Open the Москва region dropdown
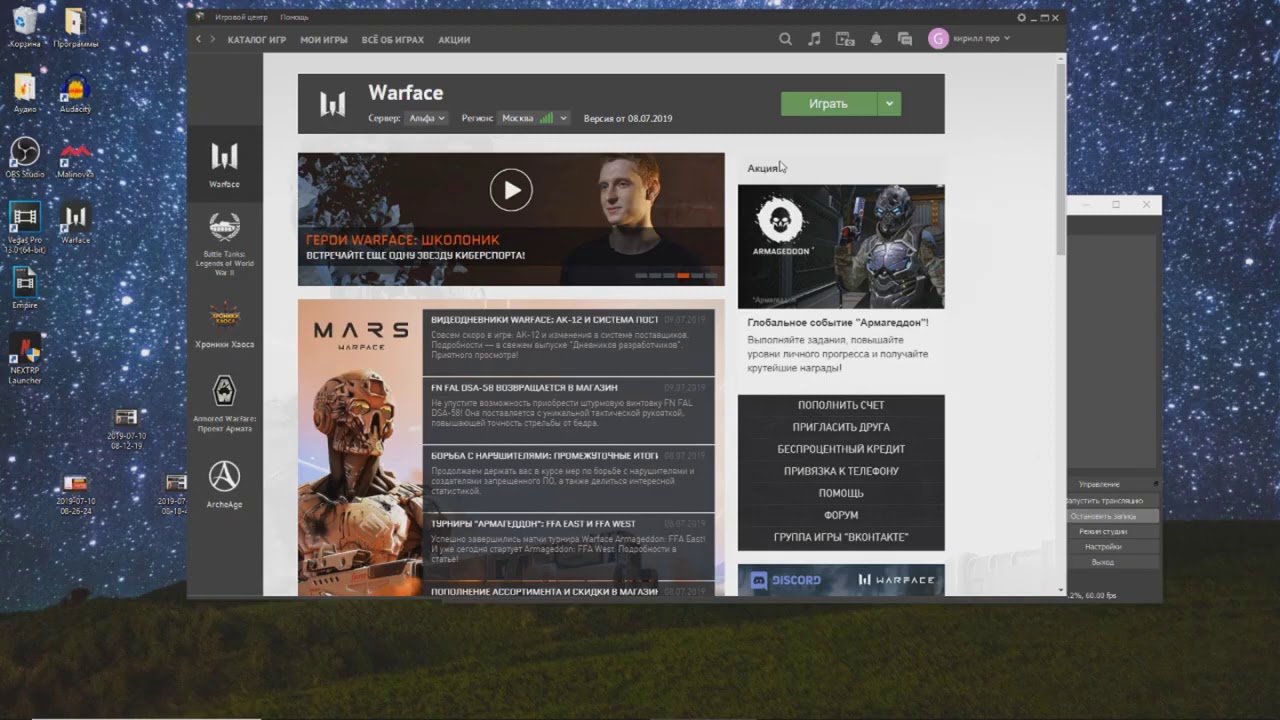Screen dimensions: 1280x720 coord(534,118)
